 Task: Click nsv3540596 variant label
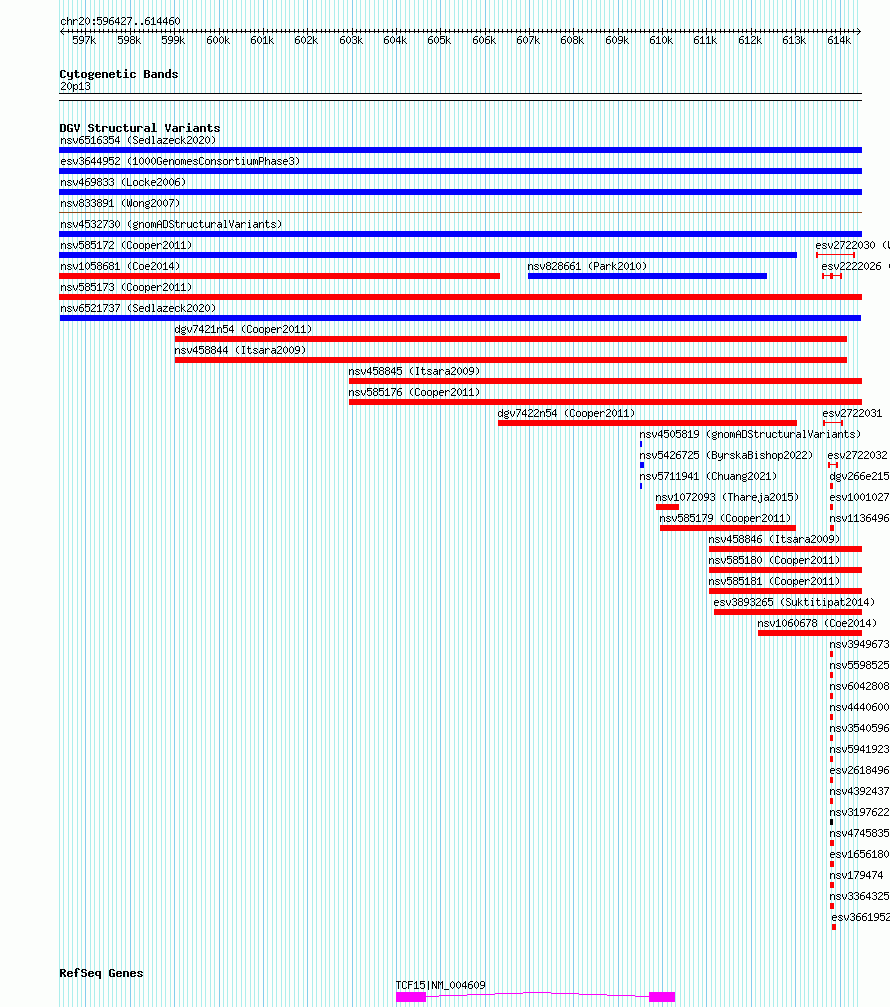(859, 728)
